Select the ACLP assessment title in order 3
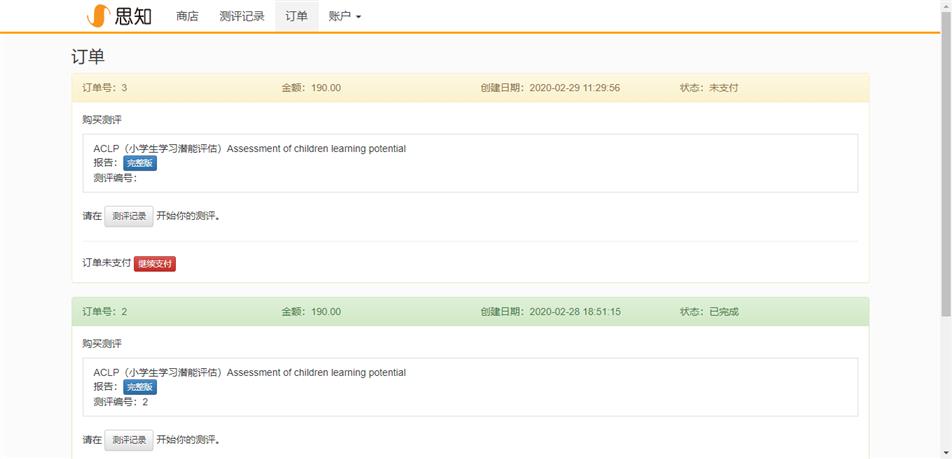The width and height of the screenshot is (952, 459). click(249, 149)
